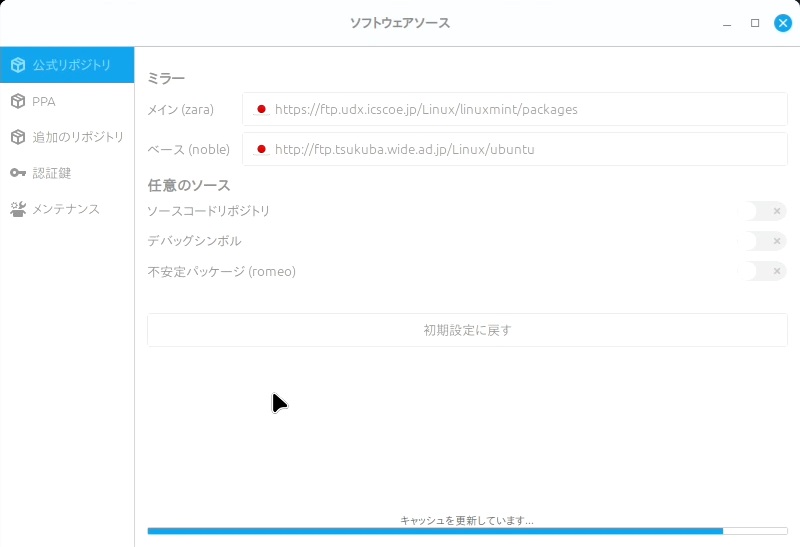Click Japan flag on base mirror

click(x=261, y=149)
